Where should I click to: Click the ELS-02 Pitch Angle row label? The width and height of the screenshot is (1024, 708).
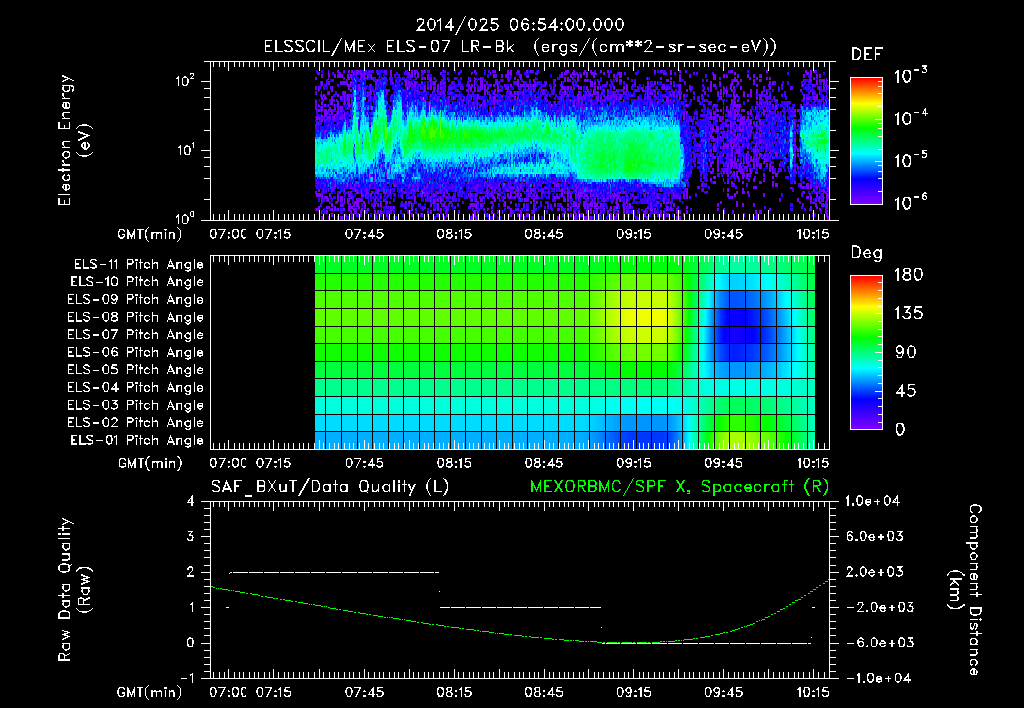135,423
